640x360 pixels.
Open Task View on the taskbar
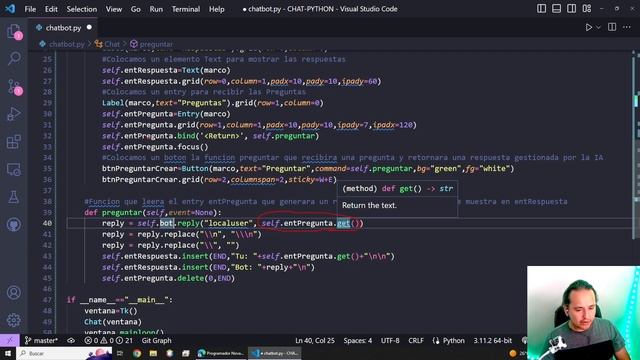(x=120, y=353)
